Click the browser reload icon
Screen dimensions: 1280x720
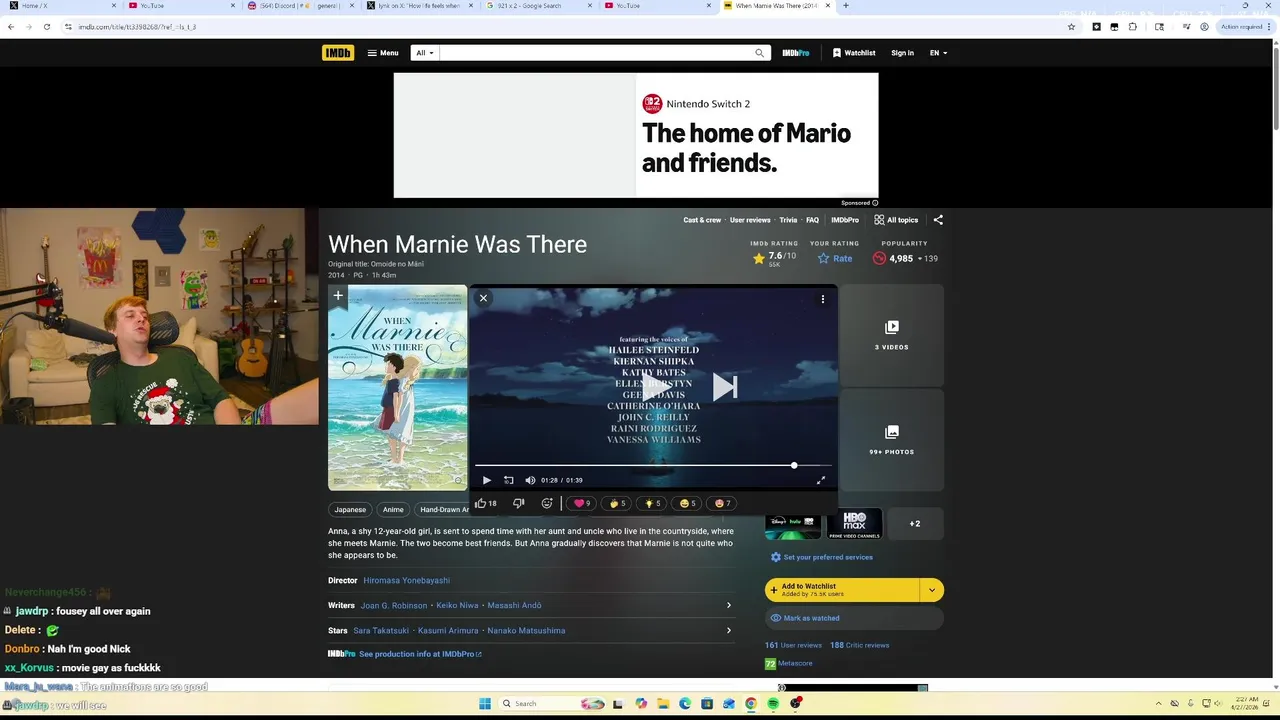tap(47, 27)
